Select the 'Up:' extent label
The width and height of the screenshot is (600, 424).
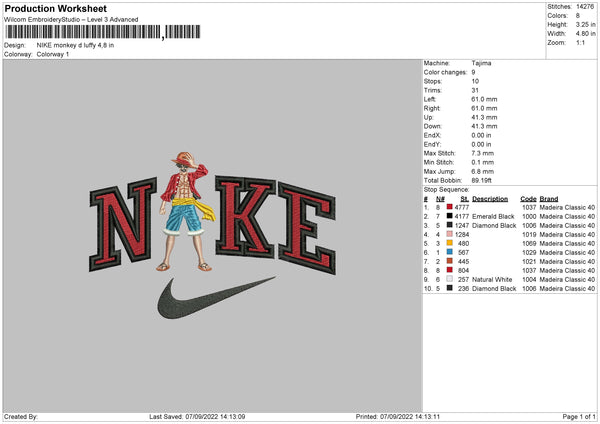[428, 117]
